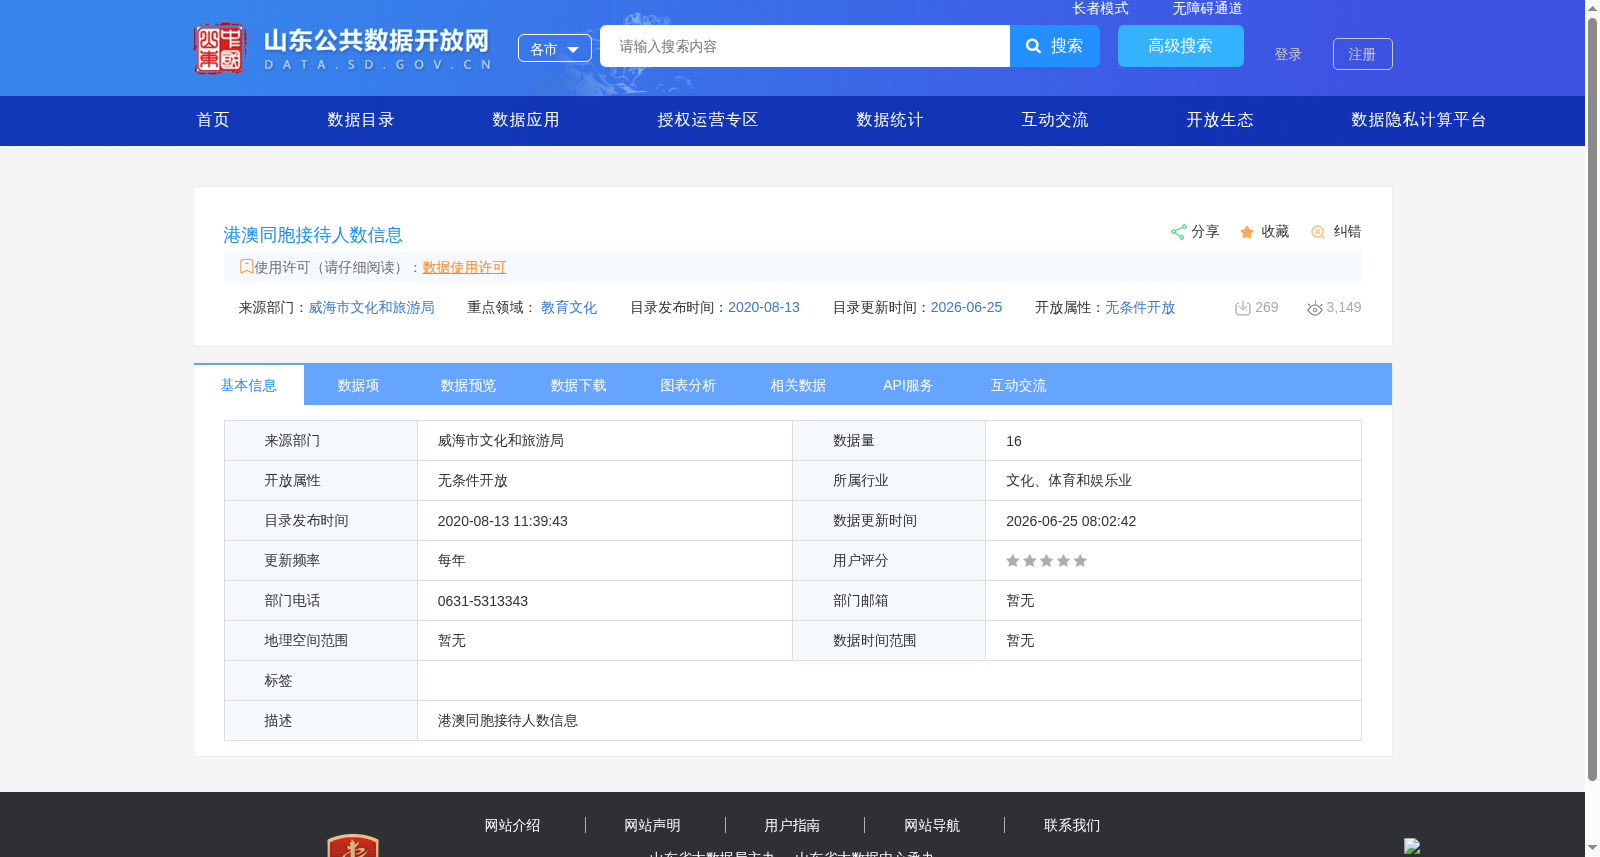Viewport: 1600px width, 857px height.
Task: Click the phone number 0631-5313343 cell
Action: [605, 601]
